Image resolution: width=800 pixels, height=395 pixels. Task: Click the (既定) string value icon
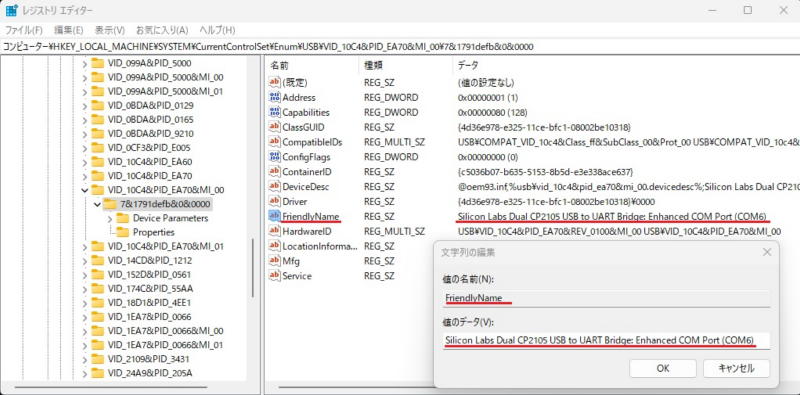[x=274, y=82]
